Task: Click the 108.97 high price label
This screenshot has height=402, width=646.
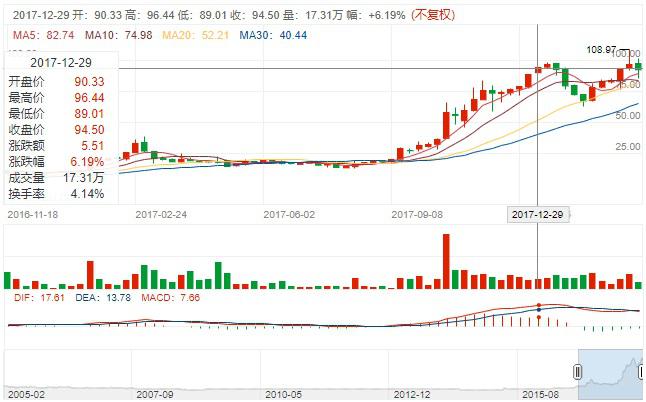Action: (x=600, y=48)
